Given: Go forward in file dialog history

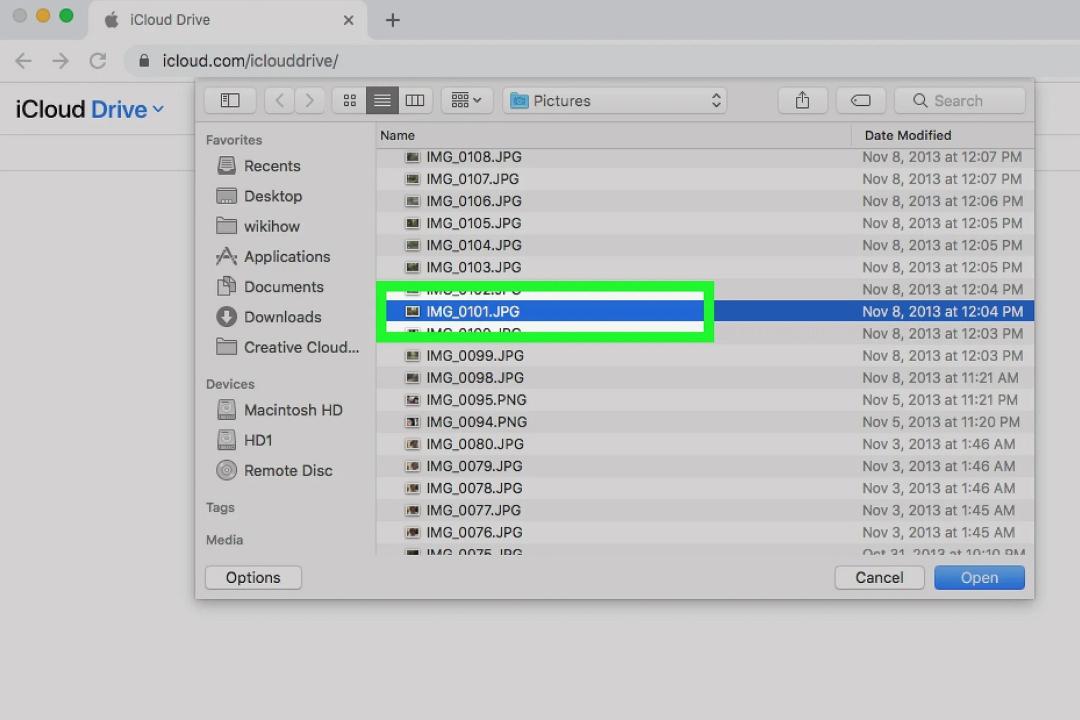Looking at the screenshot, I should coord(309,101).
